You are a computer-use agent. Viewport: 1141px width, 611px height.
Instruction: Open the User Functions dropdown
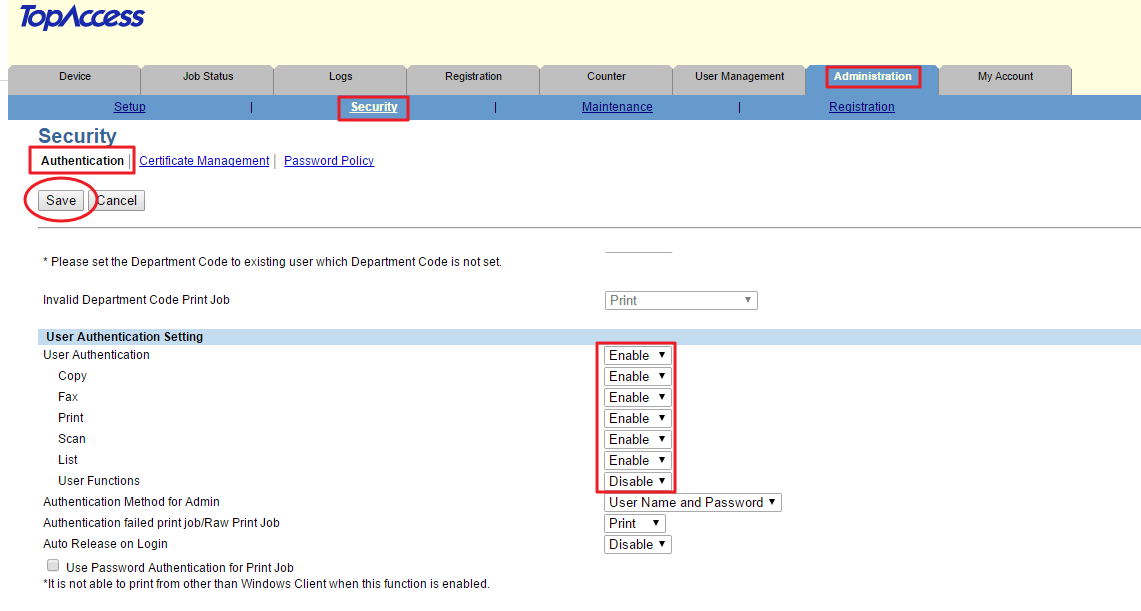[x=635, y=481]
